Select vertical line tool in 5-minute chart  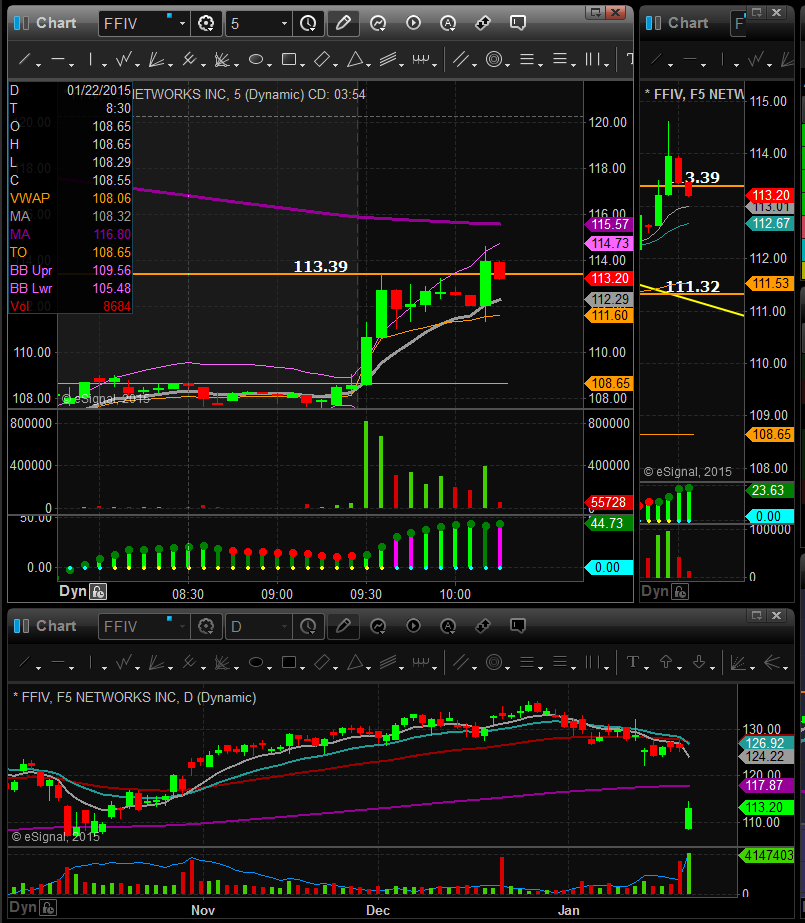click(91, 59)
